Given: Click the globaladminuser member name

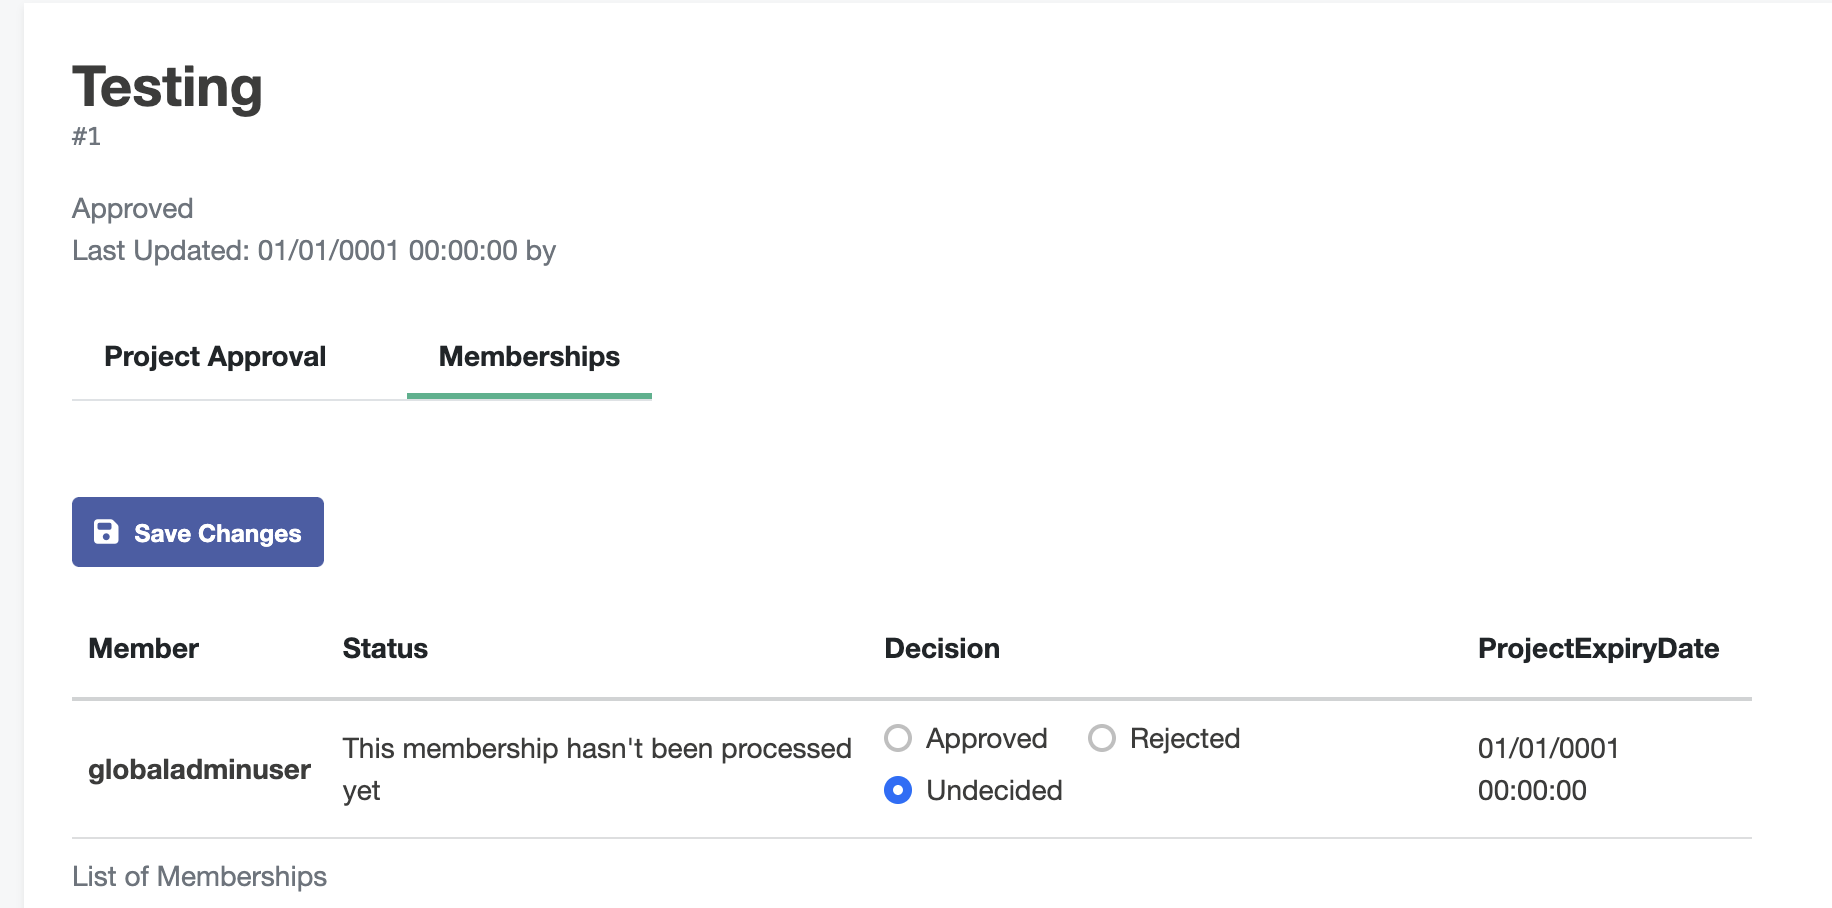Looking at the screenshot, I should [199, 769].
